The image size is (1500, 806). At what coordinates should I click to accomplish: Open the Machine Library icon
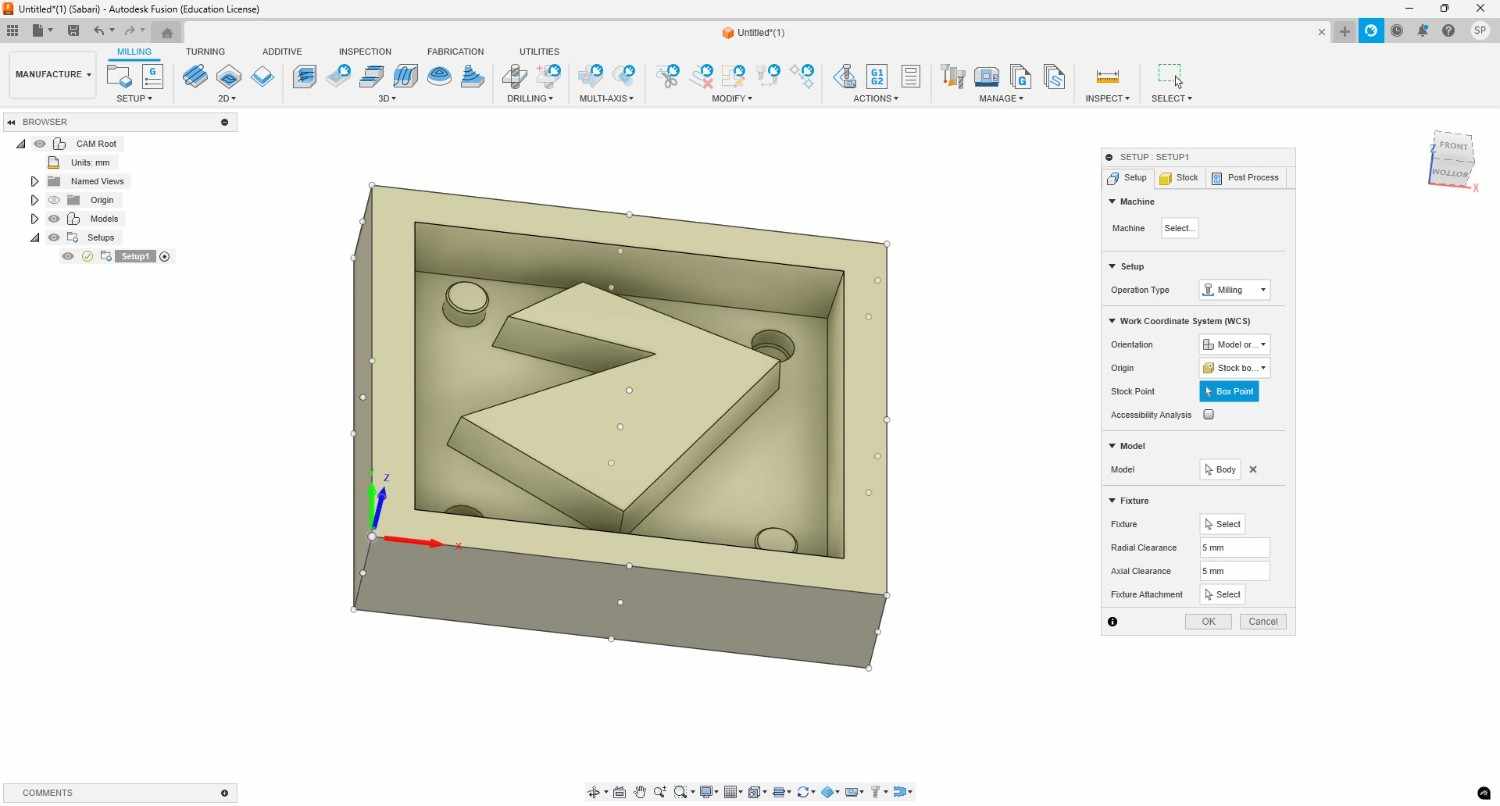(987, 76)
